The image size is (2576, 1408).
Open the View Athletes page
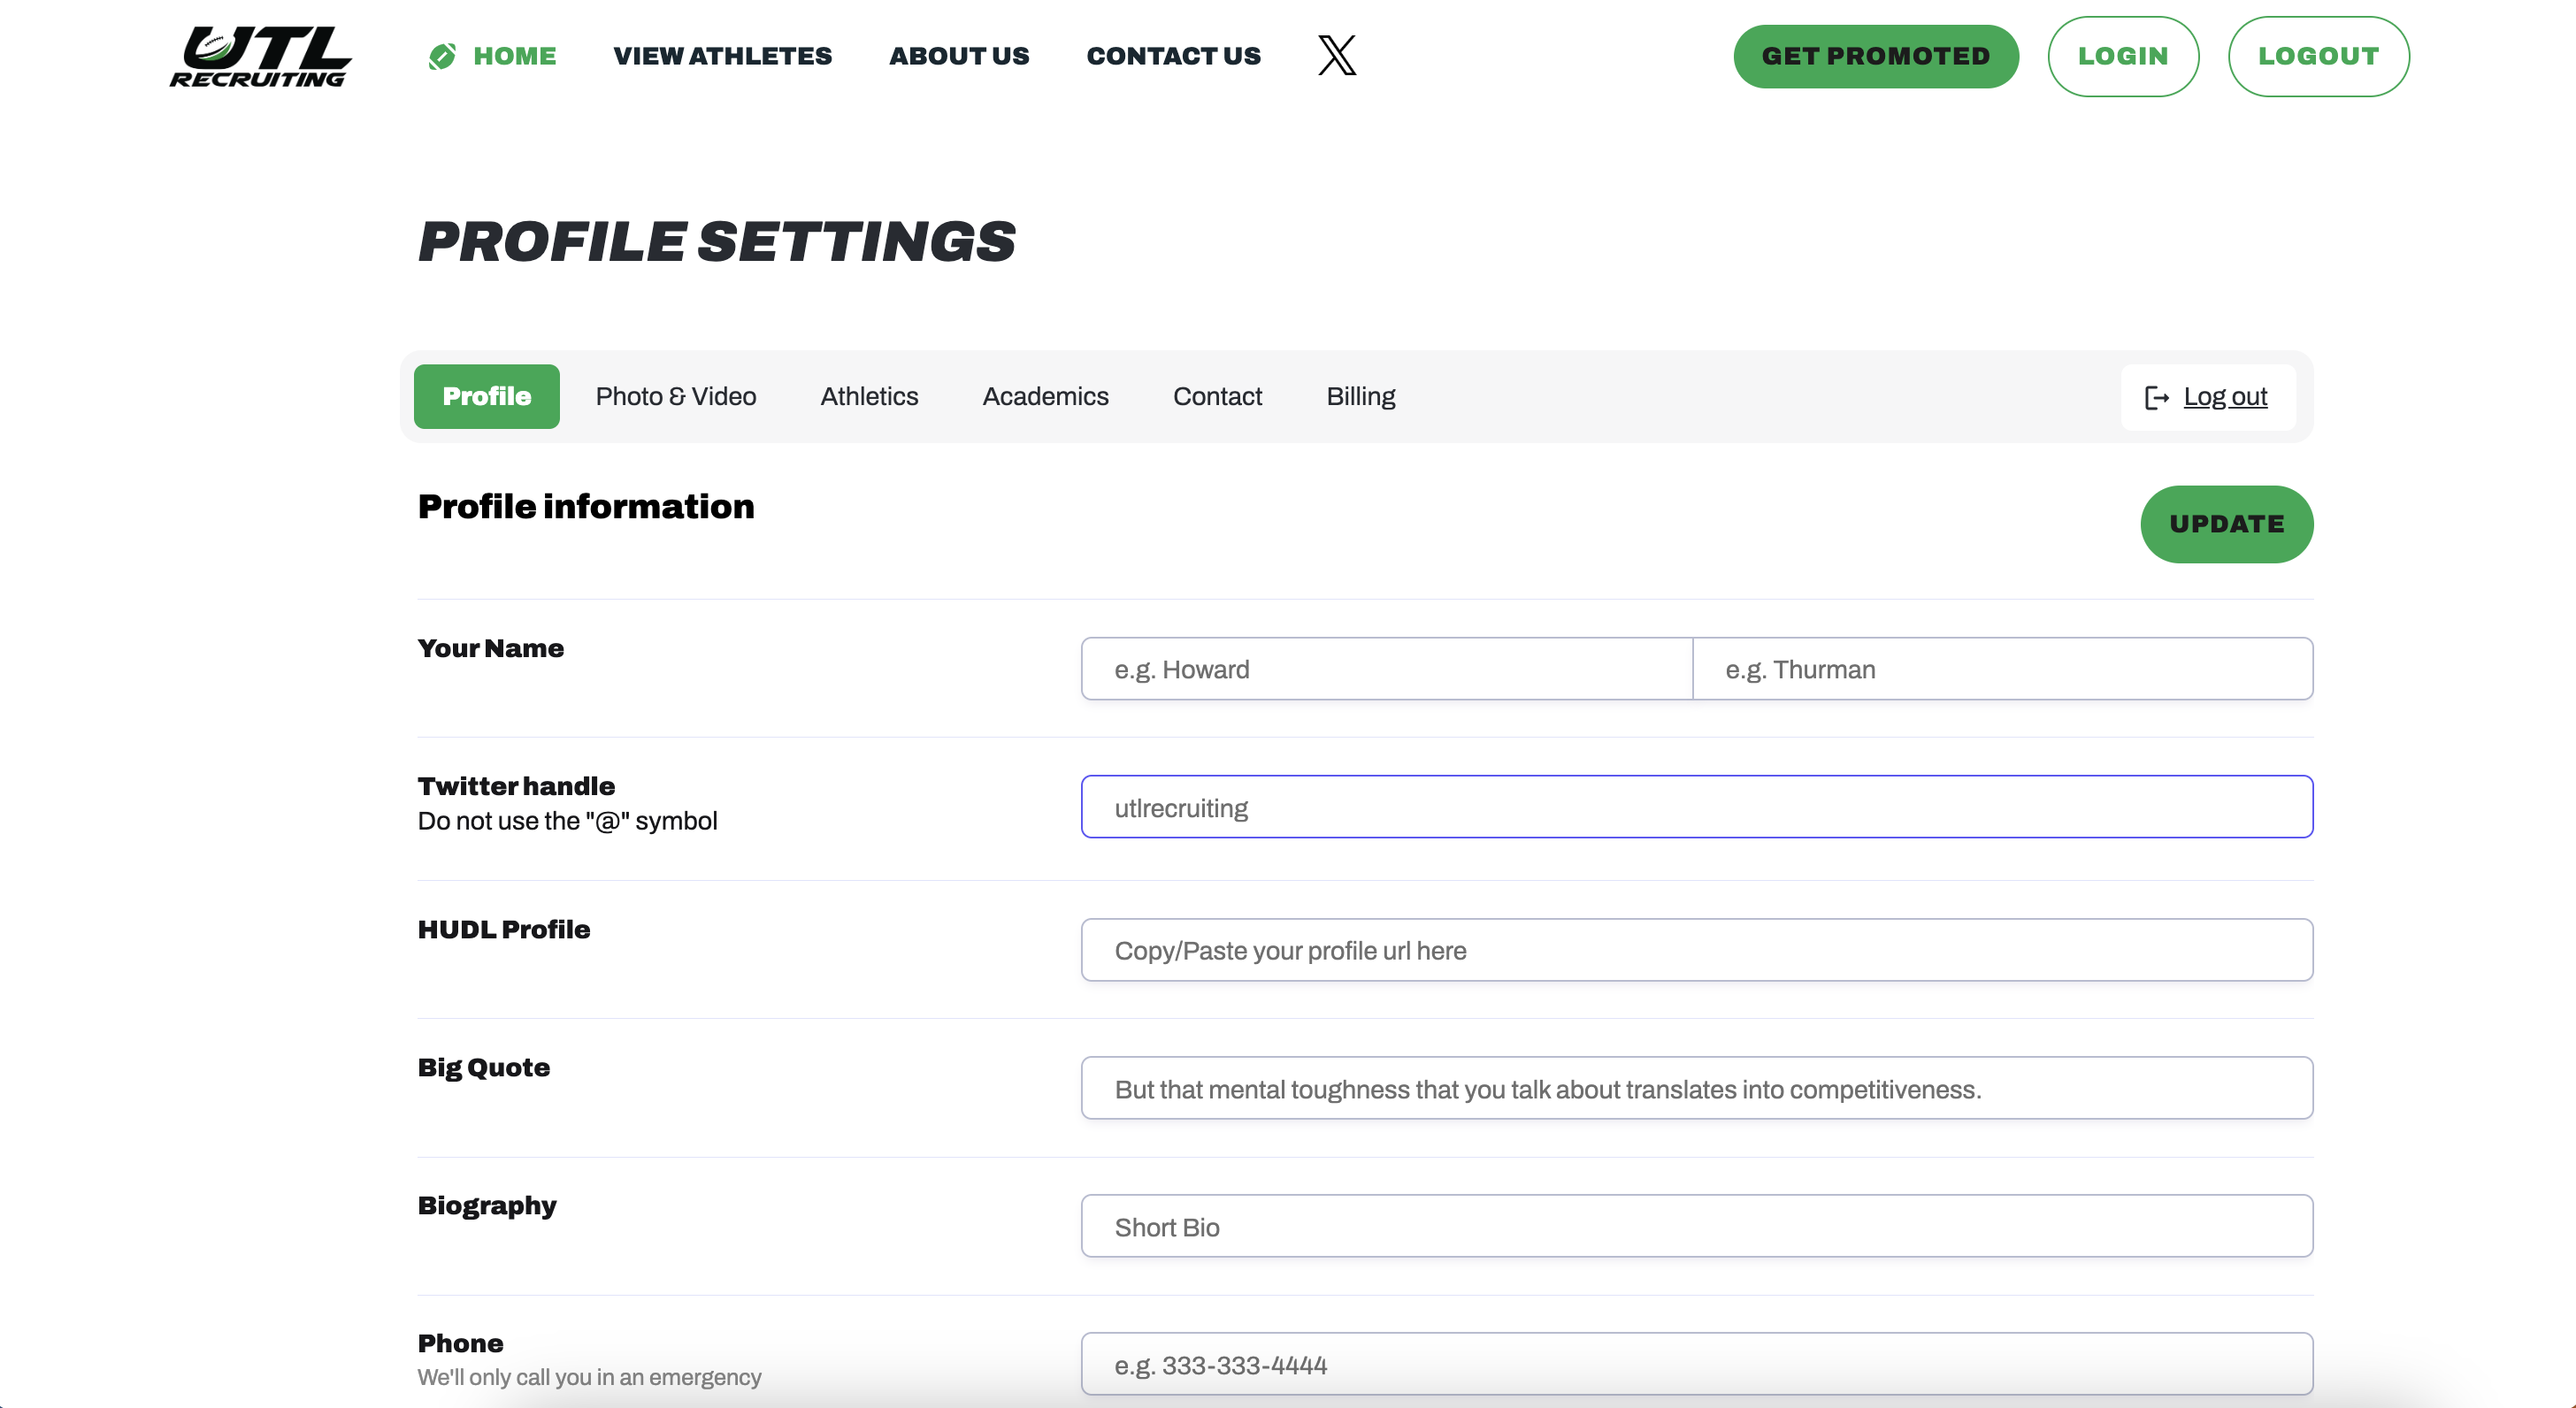[x=722, y=56]
